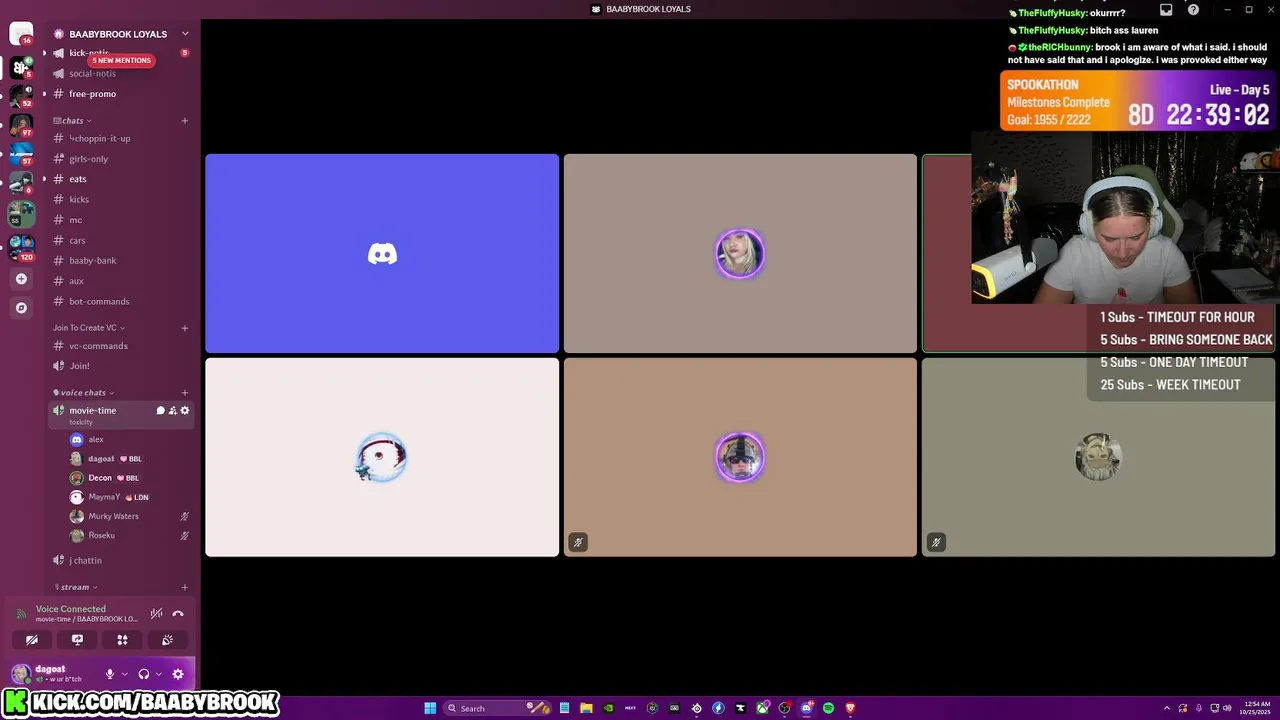Add a channel to the chats category

pos(185,121)
